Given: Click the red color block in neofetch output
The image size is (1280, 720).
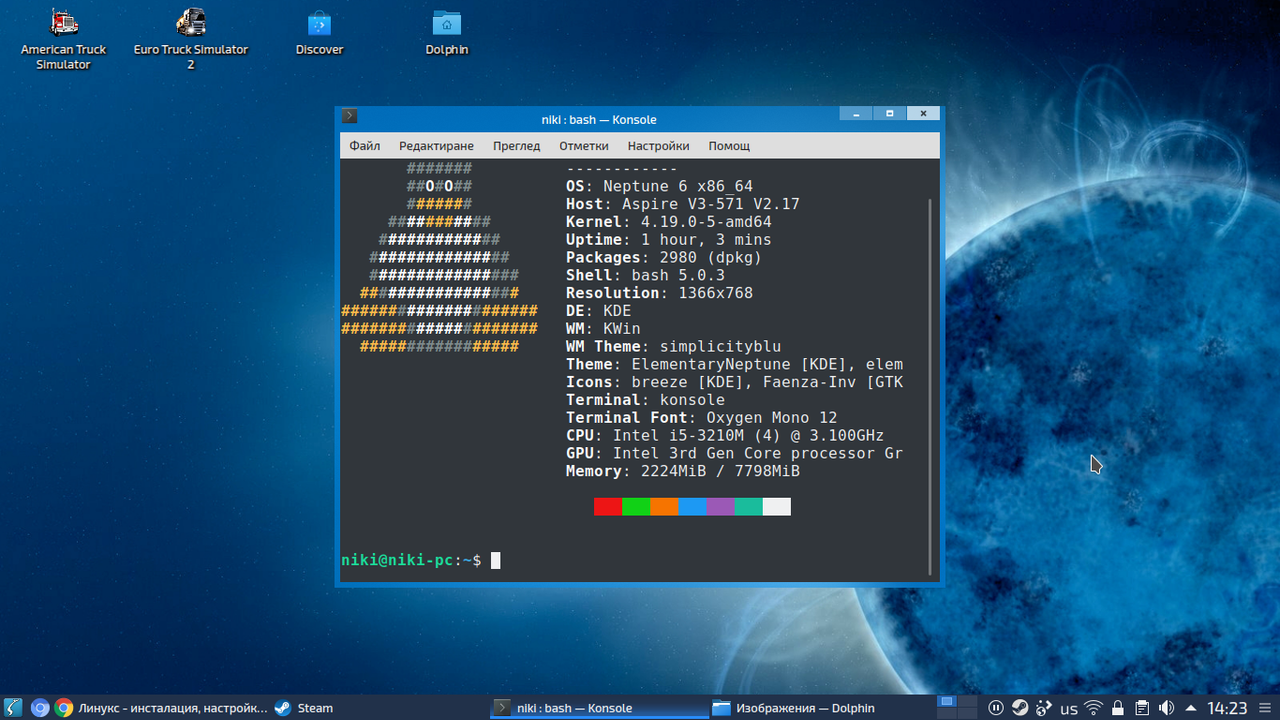Looking at the screenshot, I should coord(608,507).
